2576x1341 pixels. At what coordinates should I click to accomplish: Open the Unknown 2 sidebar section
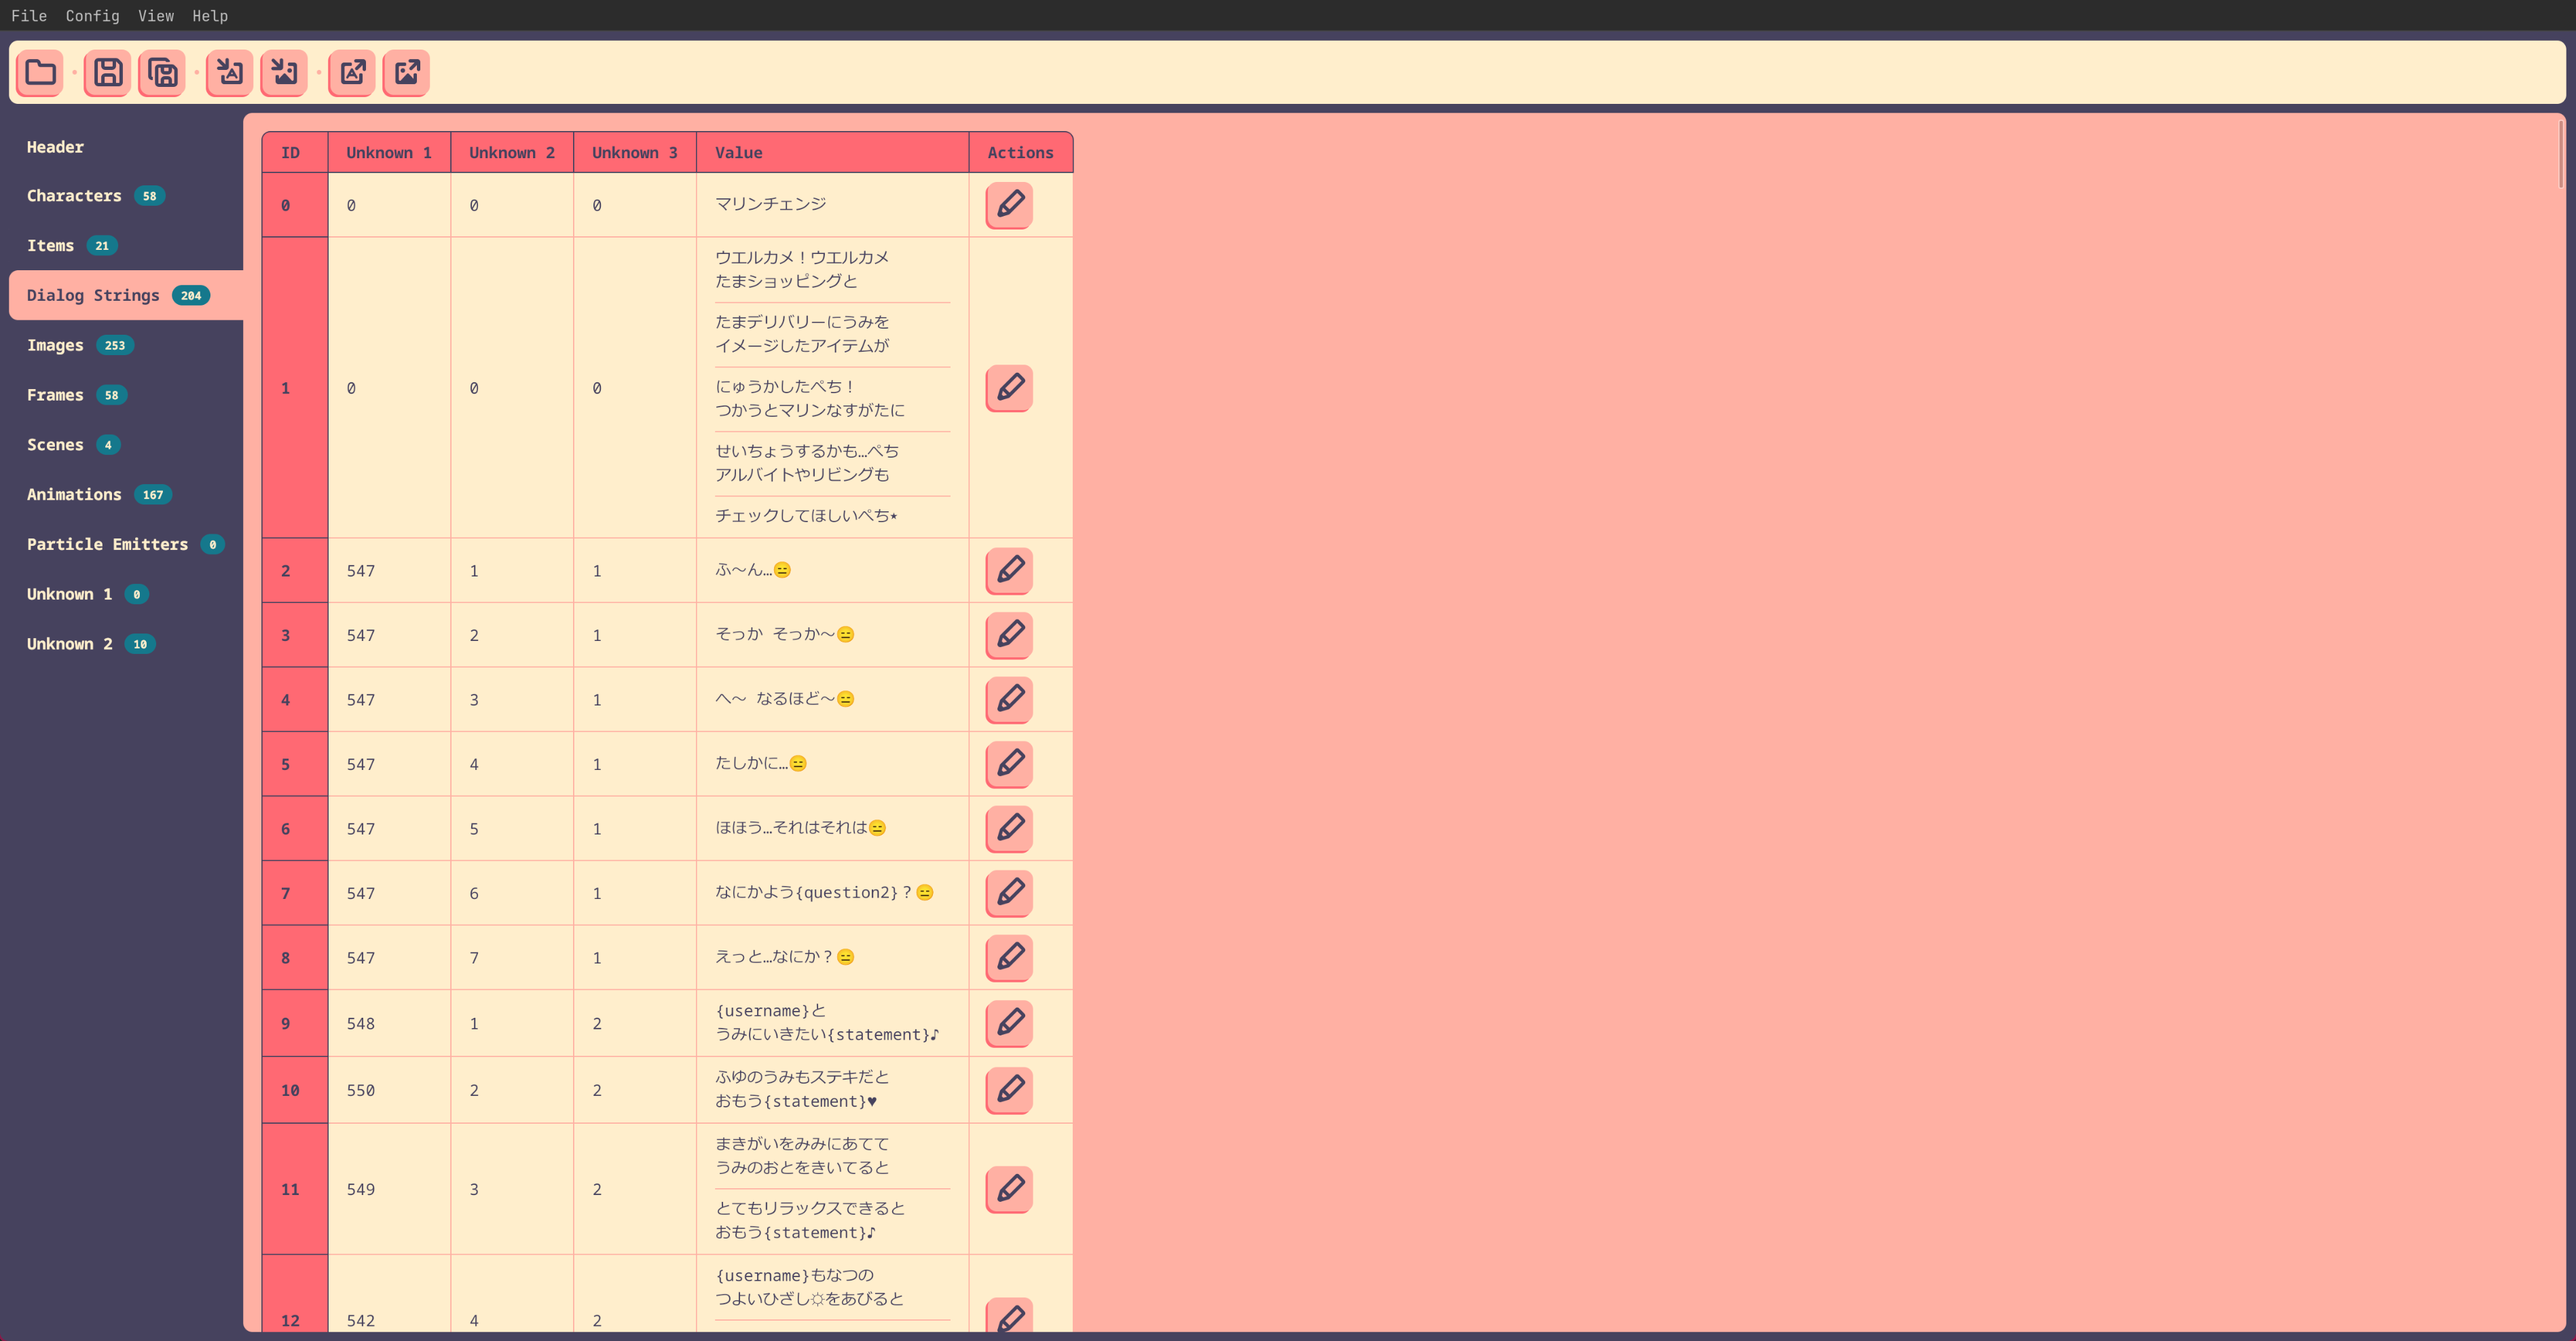[x=126, y=644]
